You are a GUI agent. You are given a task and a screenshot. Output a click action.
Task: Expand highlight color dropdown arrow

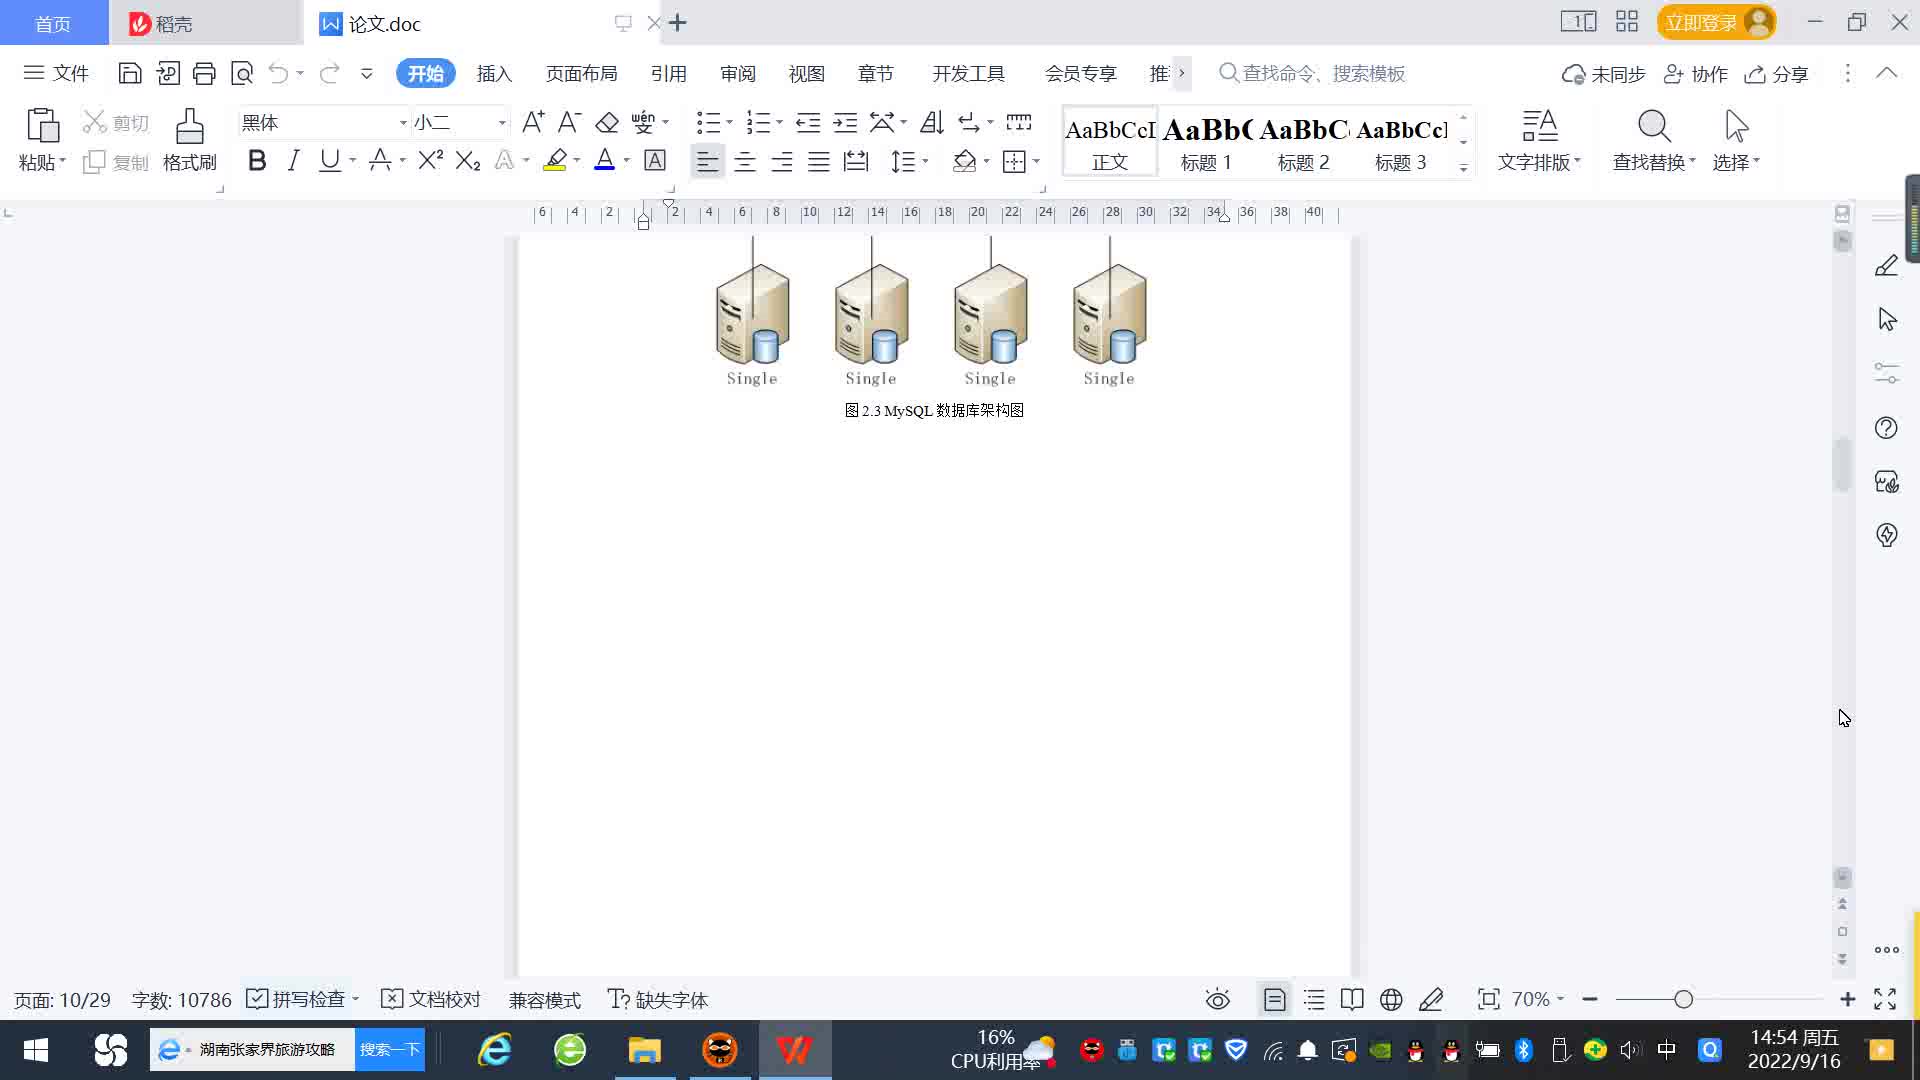pyautogui.click(x=577, y=161)
